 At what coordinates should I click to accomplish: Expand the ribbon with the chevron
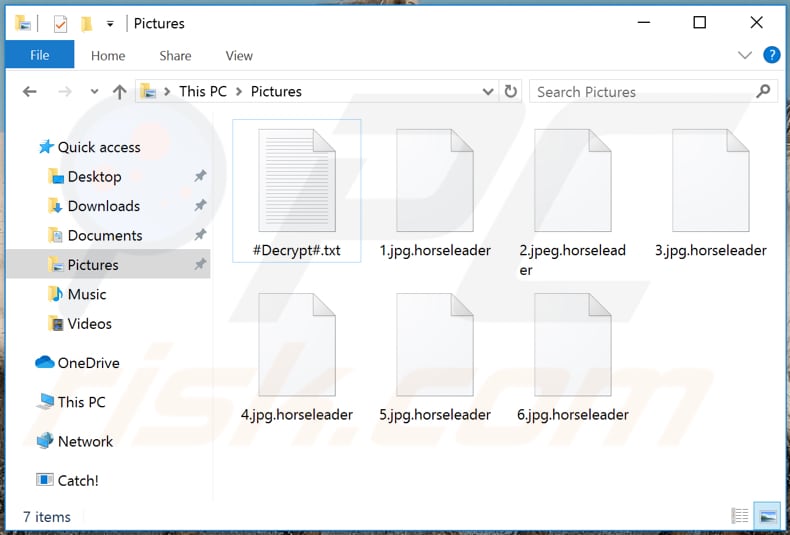pyautogui.click(x=744, y=55)
